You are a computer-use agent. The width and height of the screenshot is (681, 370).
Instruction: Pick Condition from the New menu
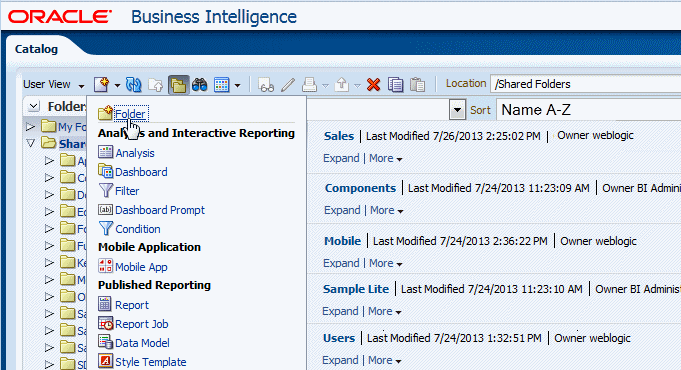138,229
